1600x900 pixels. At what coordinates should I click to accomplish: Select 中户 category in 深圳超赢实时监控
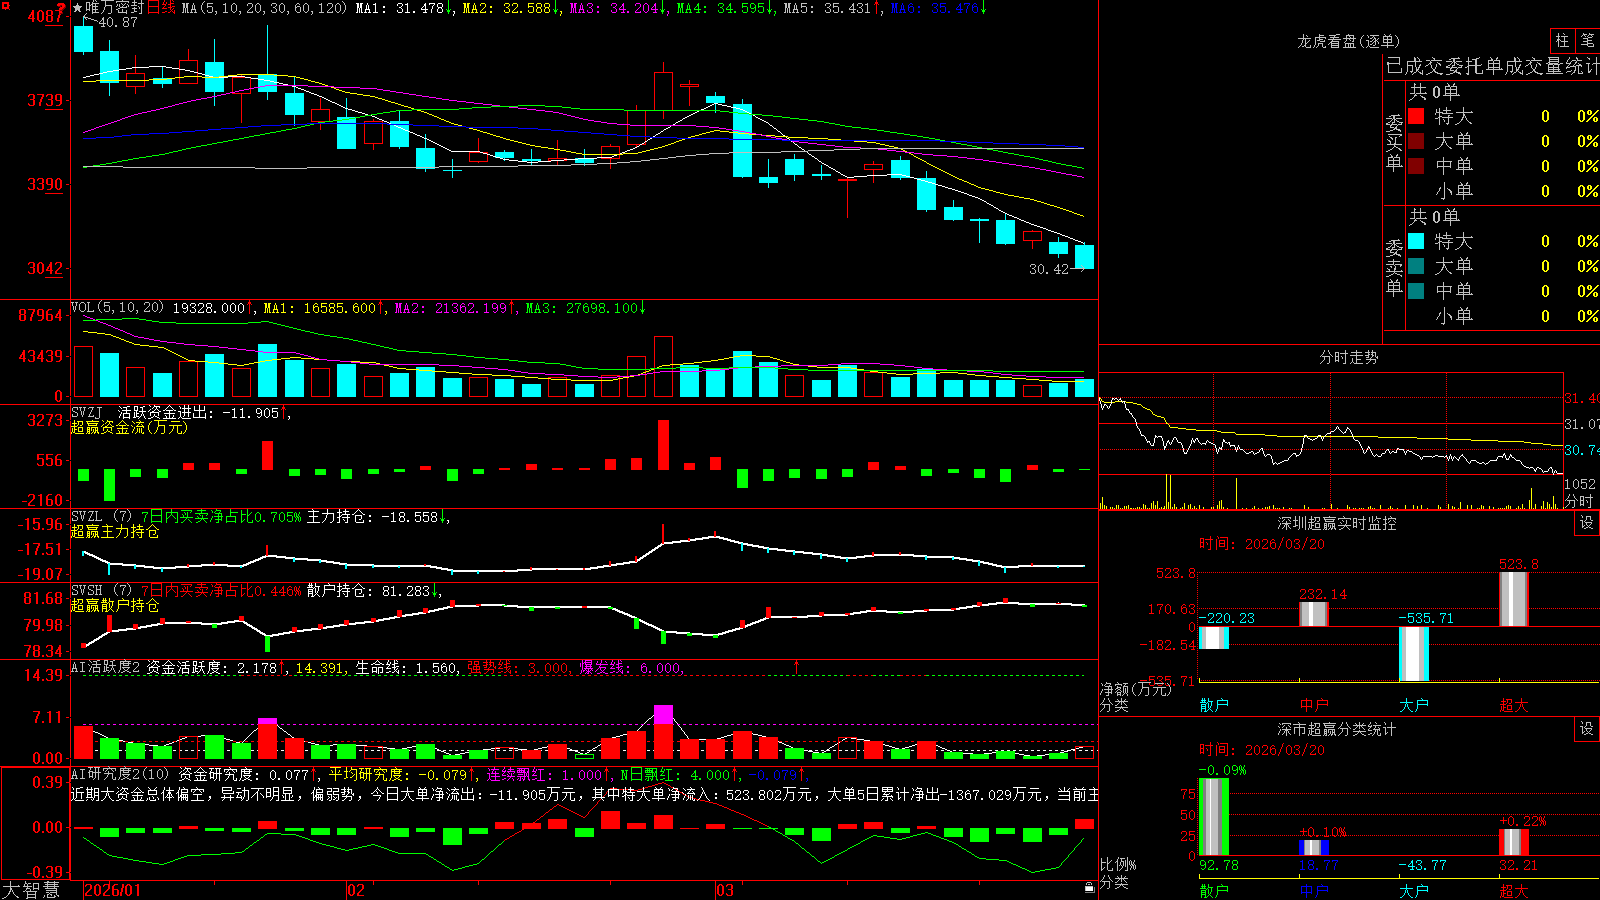[x=1314, y=705]
